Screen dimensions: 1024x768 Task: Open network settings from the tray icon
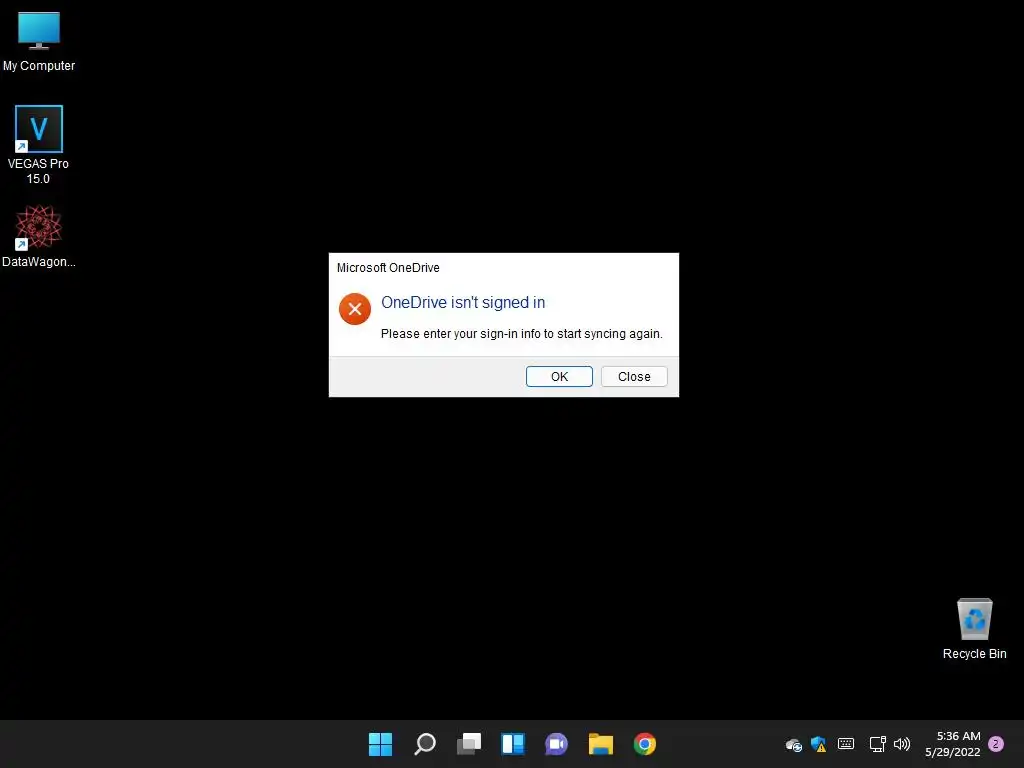click(x=877, y=744)
